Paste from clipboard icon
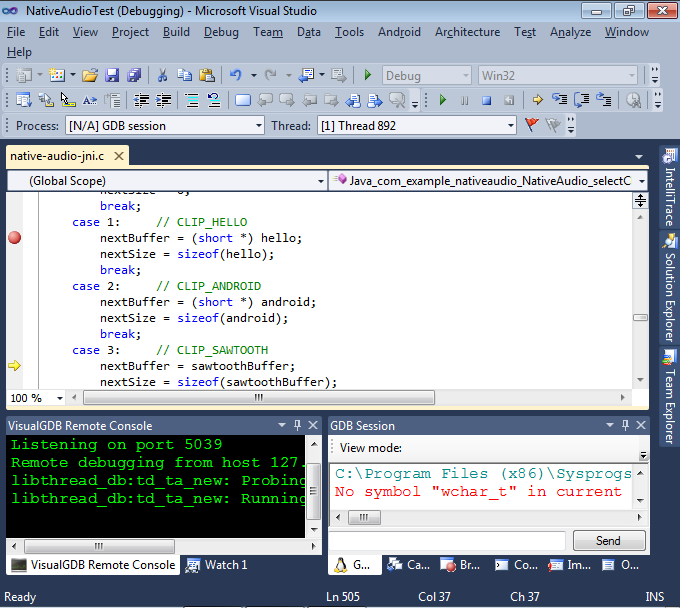 pyautogui.click(x=207, y=75)
